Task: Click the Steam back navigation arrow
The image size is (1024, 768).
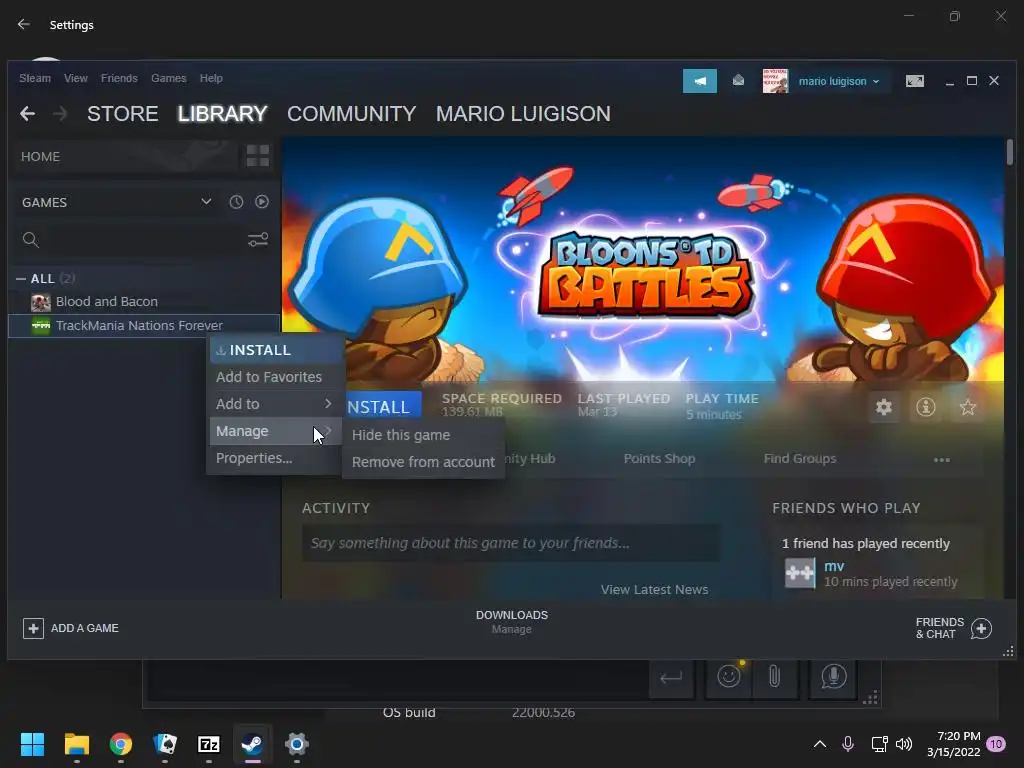Action: [x=27, y=114]
